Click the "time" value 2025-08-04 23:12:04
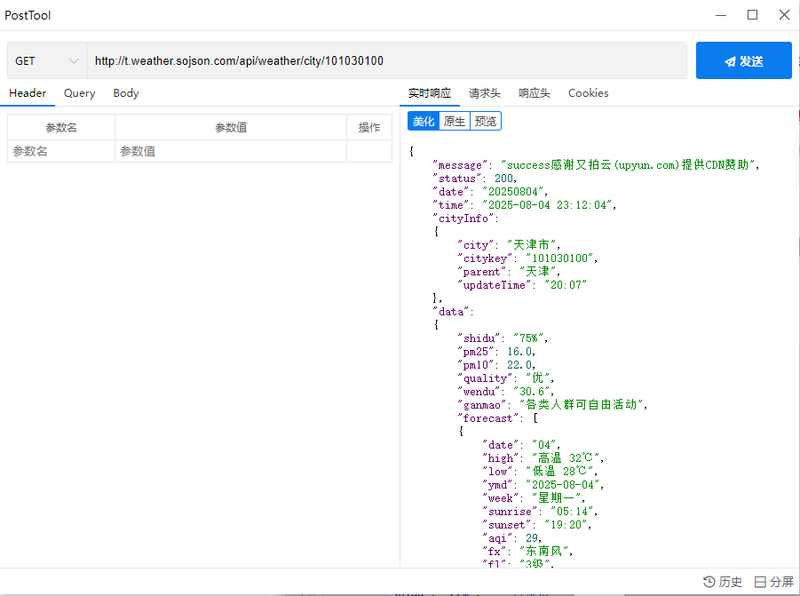 549,205
